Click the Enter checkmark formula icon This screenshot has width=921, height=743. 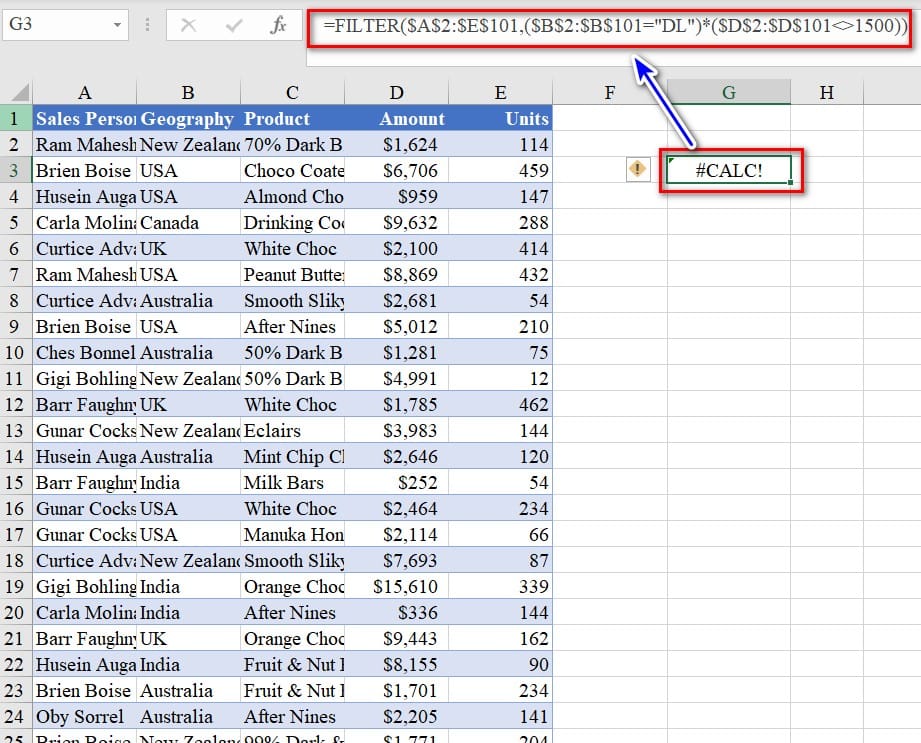click(234, 26)
